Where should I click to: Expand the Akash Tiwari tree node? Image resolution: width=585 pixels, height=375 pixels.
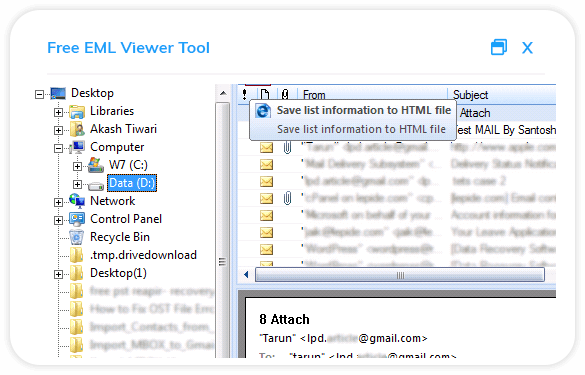click(58, 130)
